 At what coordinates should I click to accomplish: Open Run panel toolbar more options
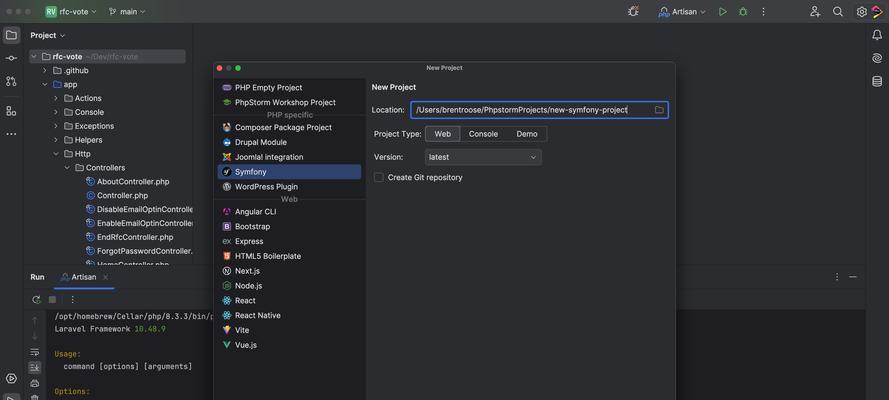[x=73, y=300]
